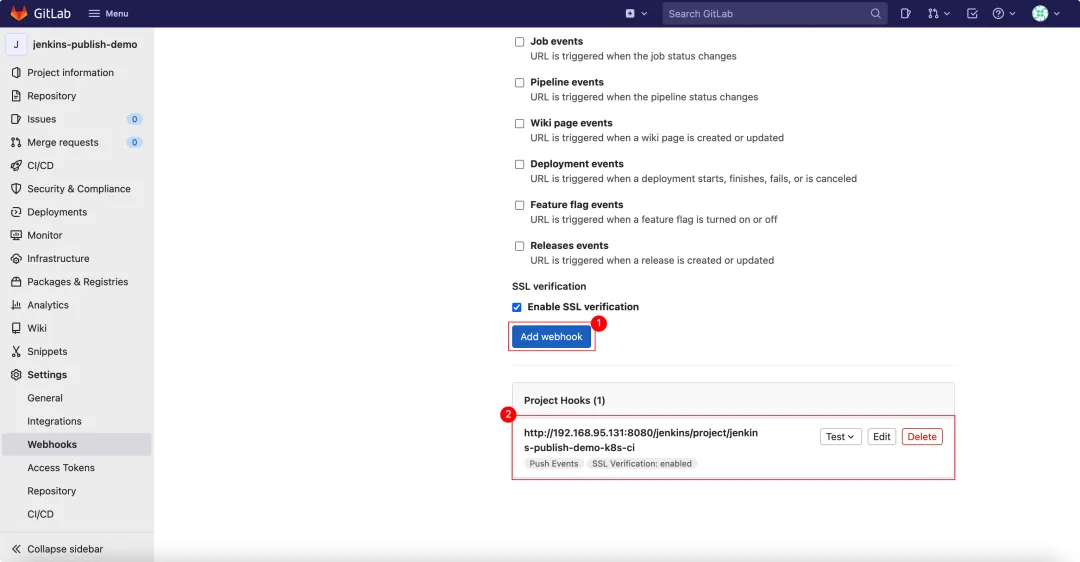
Task: Click the SSL verification section heading
Action: [549, 287]
